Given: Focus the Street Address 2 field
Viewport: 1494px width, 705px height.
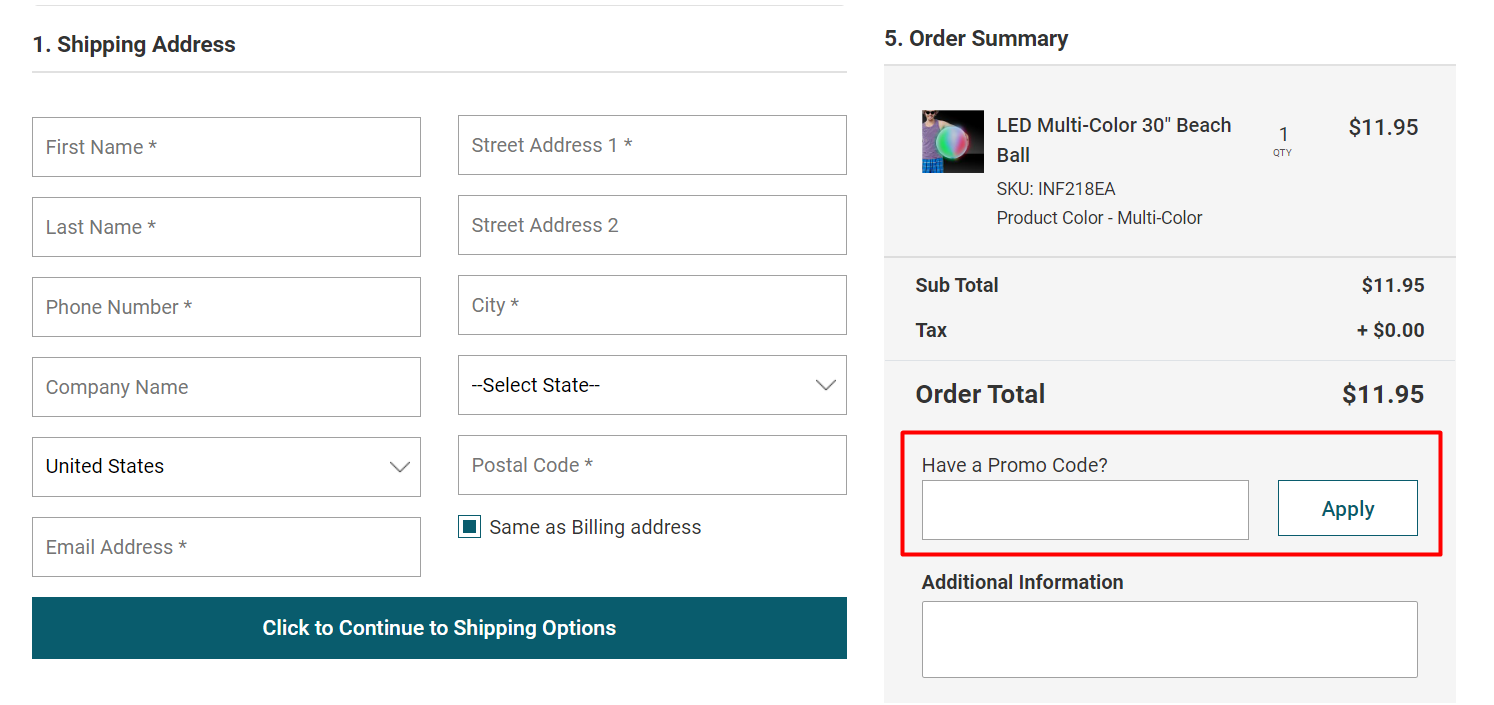Looking at the screenshot, I should tap(652, 225).
